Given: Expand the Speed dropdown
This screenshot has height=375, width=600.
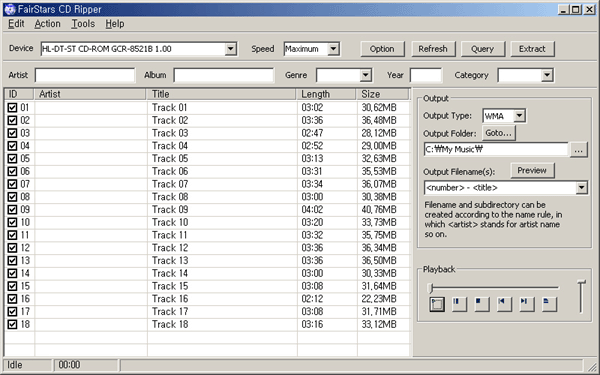Looking at the screenshot, I should [x=333, y=49].
